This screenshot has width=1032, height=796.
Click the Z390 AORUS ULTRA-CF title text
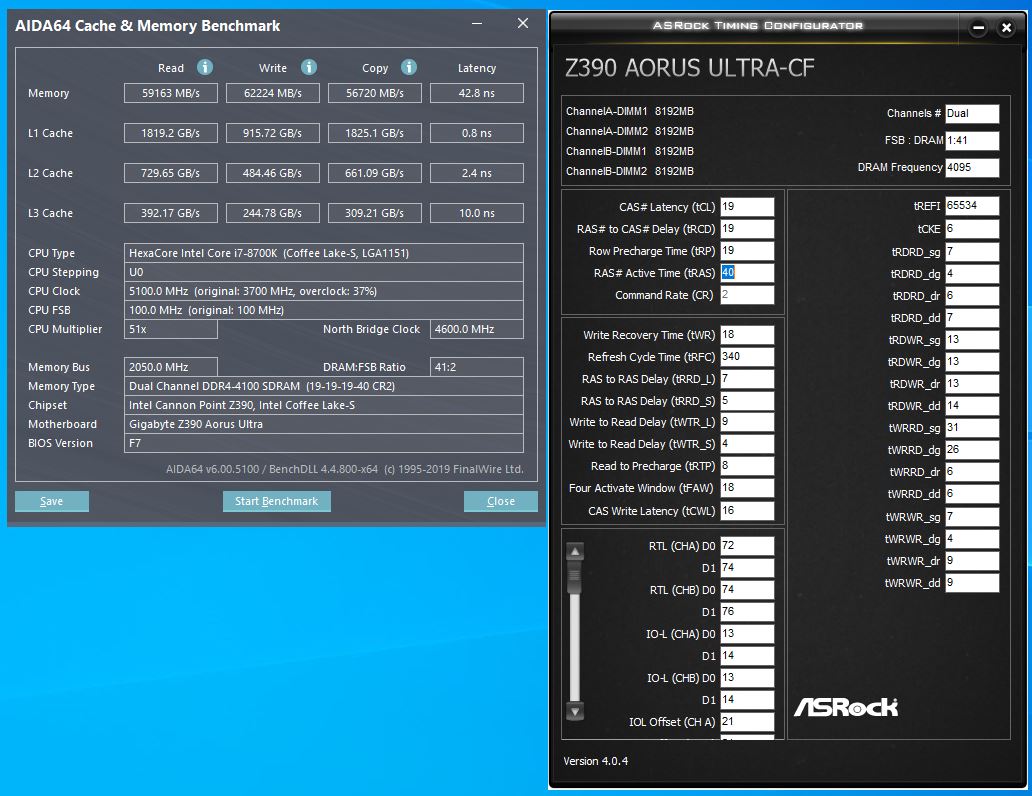pos(690,68)
